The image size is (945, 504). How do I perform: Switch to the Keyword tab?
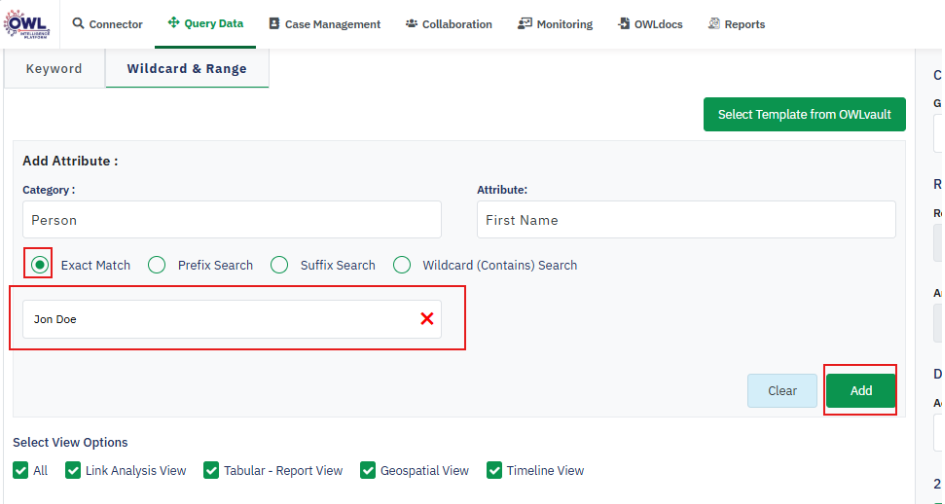pyautogui.click(x=54, y=69)
